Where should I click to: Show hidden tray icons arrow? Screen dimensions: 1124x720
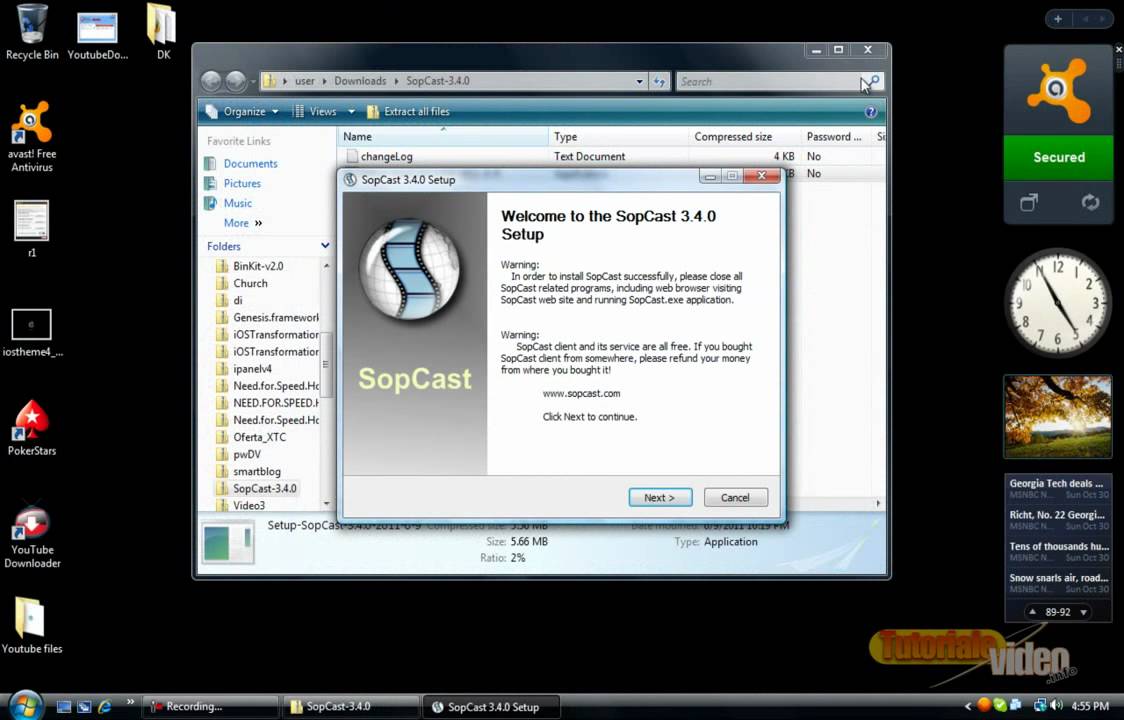(x=968, y=706)
